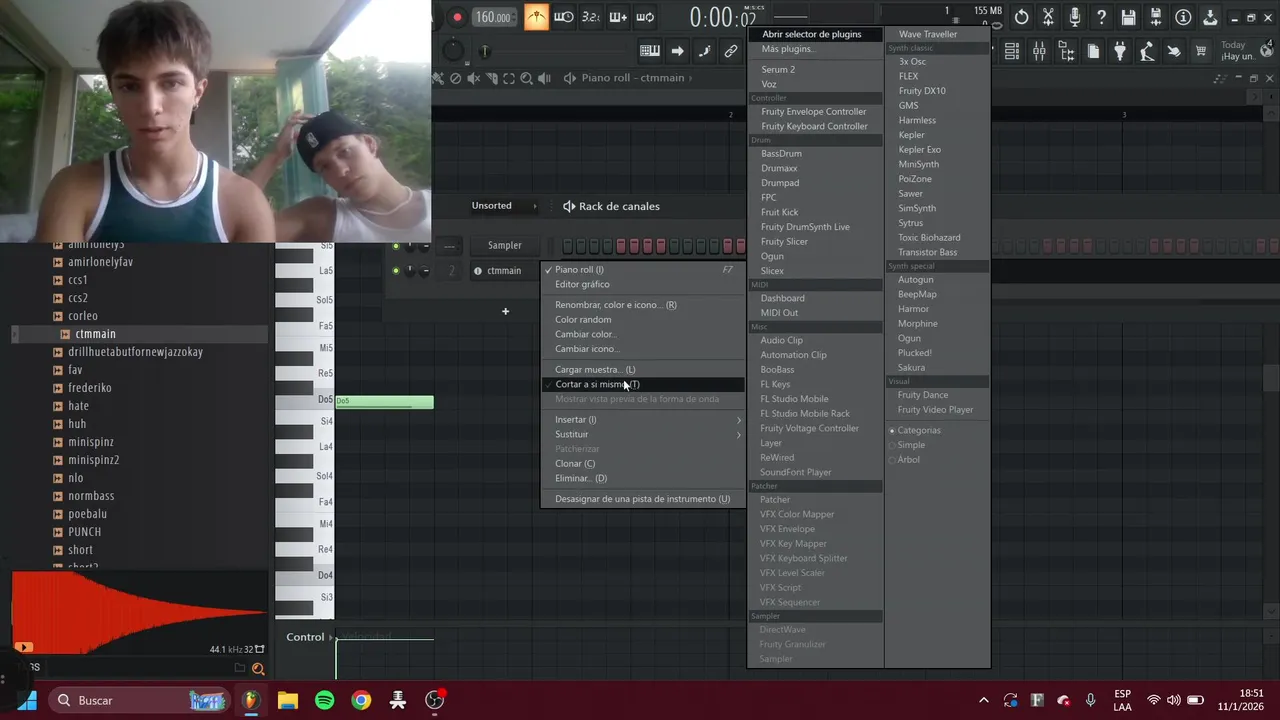1280x720 pixels.
Task: Open the mixer faders icon
Action: point(1039,51)
